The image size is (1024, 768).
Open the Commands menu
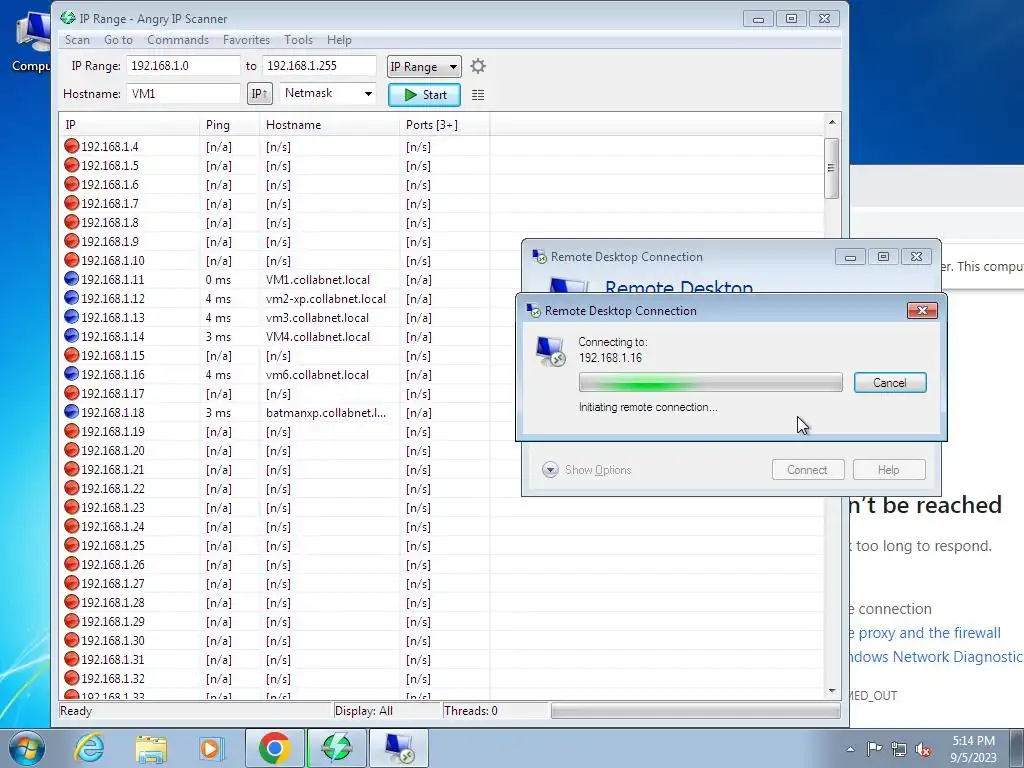178,40
